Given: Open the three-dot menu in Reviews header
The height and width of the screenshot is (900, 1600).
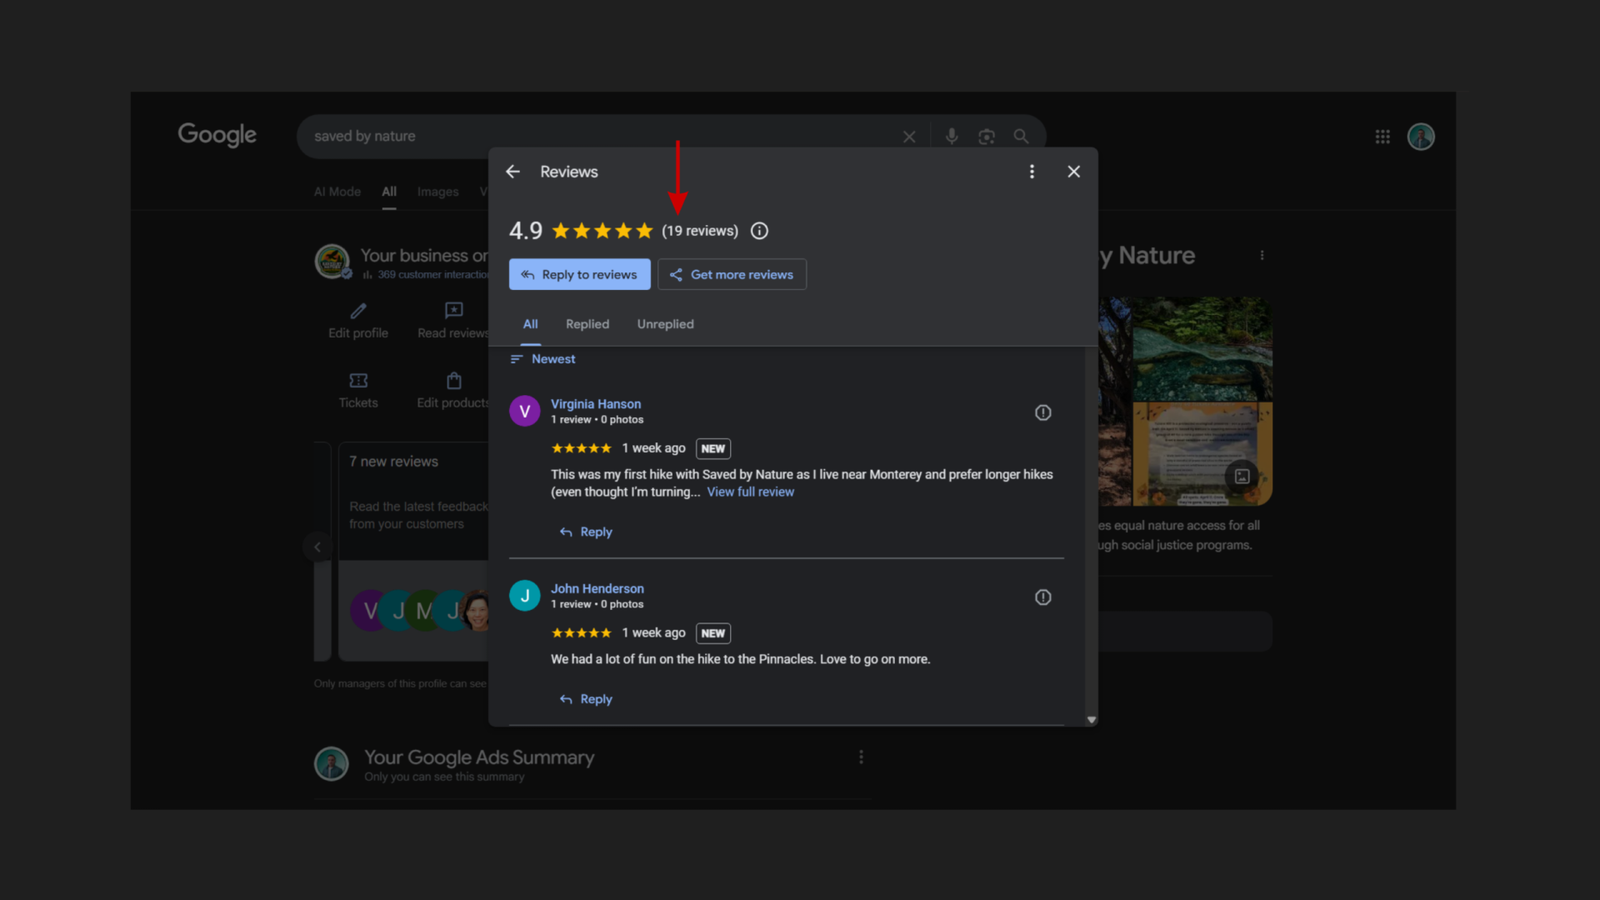Looking at the screenshot, I should click(x=1032, y=172).
